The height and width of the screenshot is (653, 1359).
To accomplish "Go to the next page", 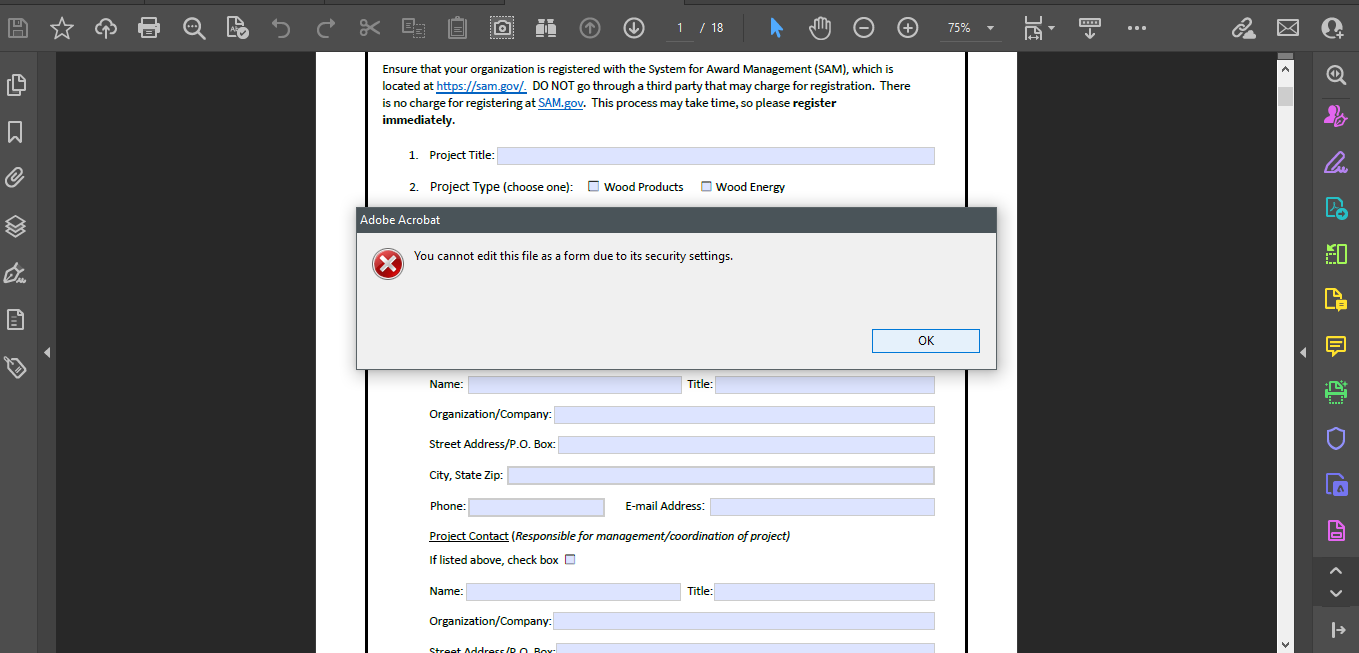I will point(634,28).
